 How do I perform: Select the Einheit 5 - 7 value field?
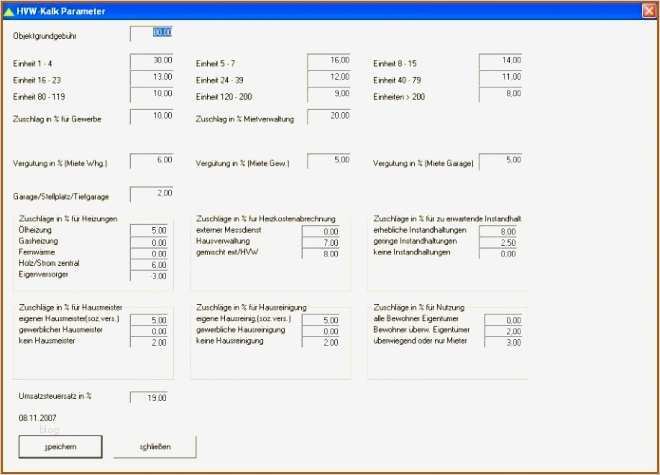[329, 61]
